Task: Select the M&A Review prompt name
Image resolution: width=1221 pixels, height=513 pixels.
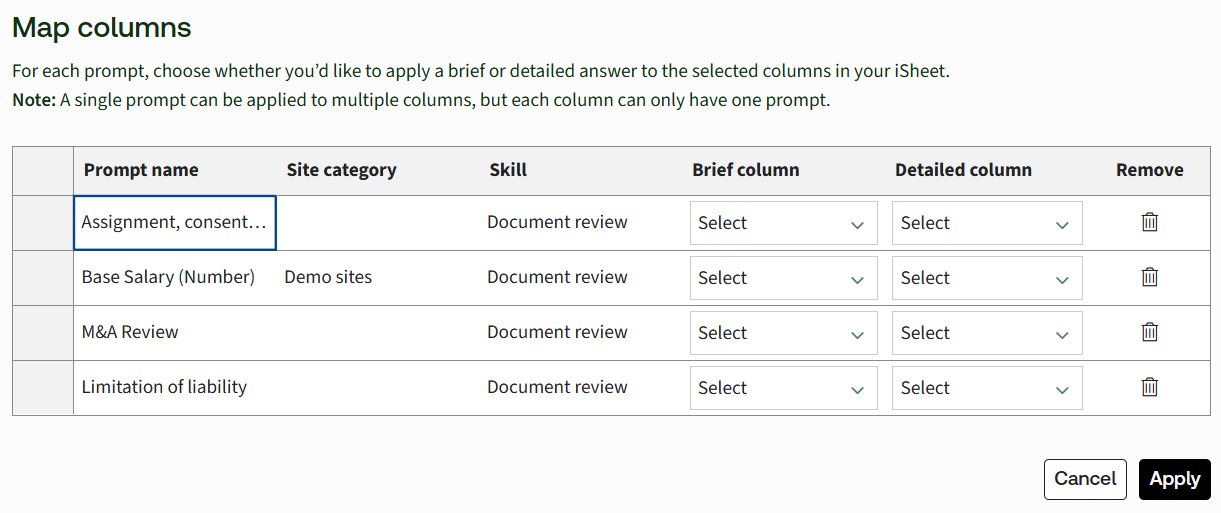Action: 130,332
